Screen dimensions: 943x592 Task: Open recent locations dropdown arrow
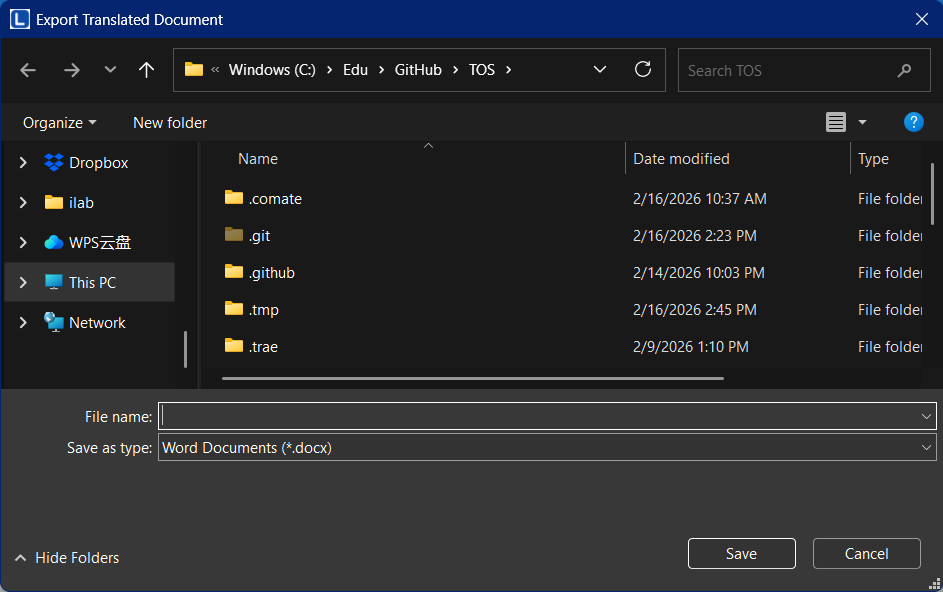[110, 70]
